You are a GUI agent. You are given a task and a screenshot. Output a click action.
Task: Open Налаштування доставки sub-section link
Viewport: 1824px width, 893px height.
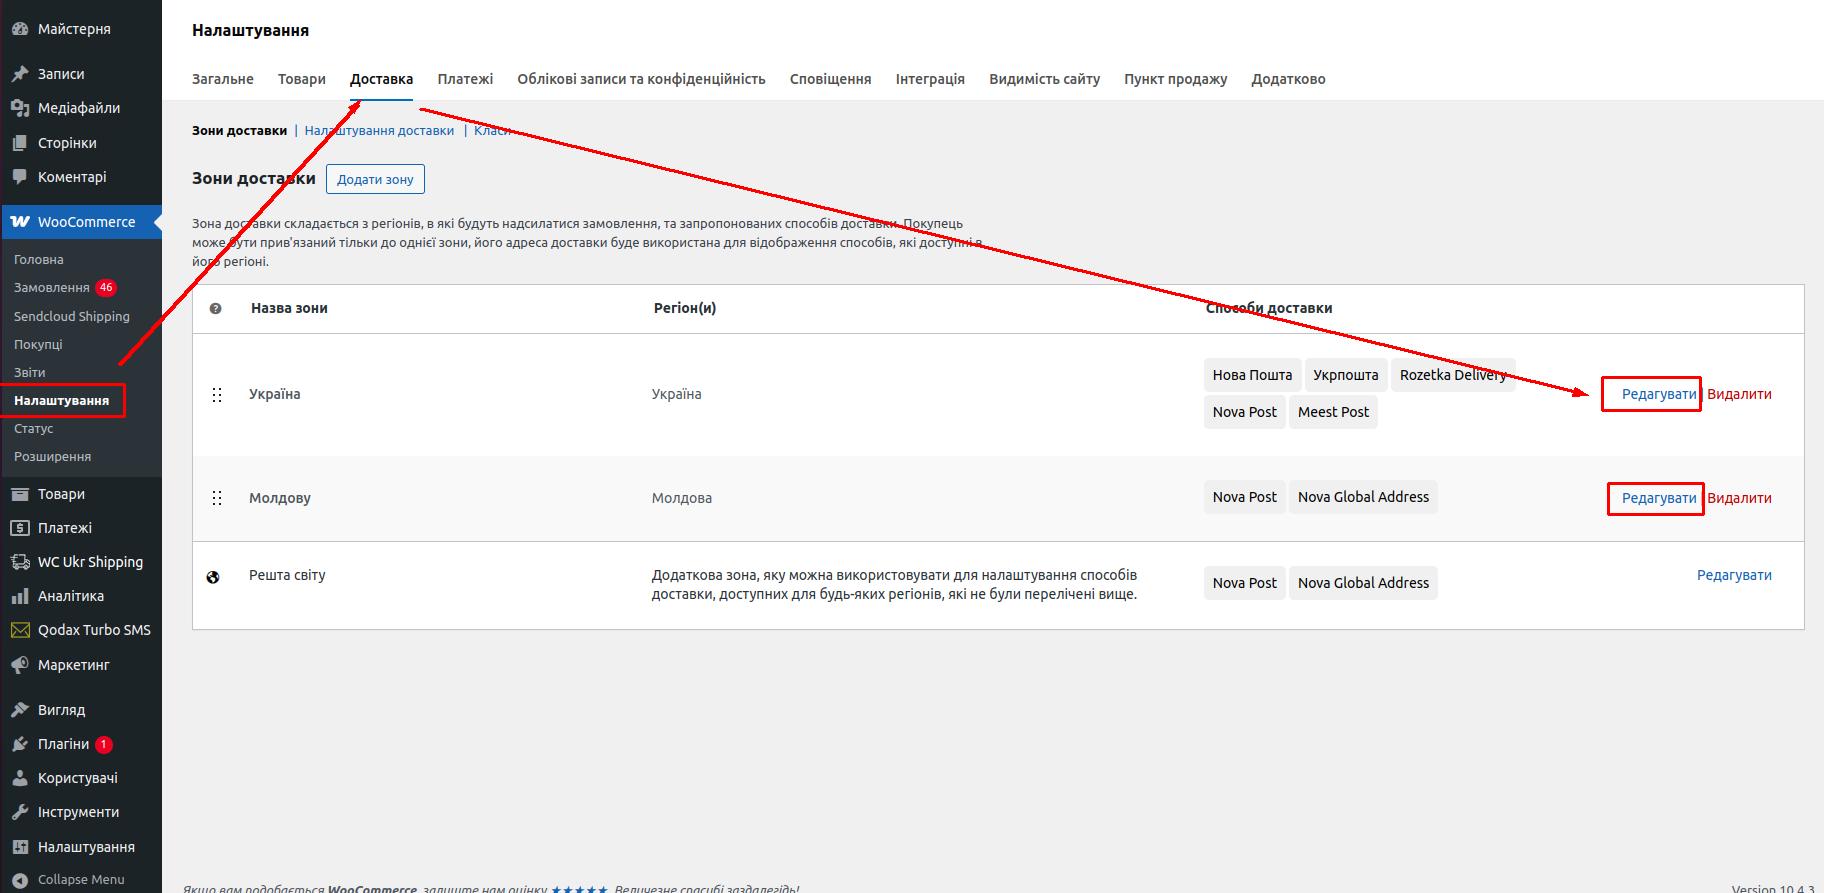[x=379, y=131]
